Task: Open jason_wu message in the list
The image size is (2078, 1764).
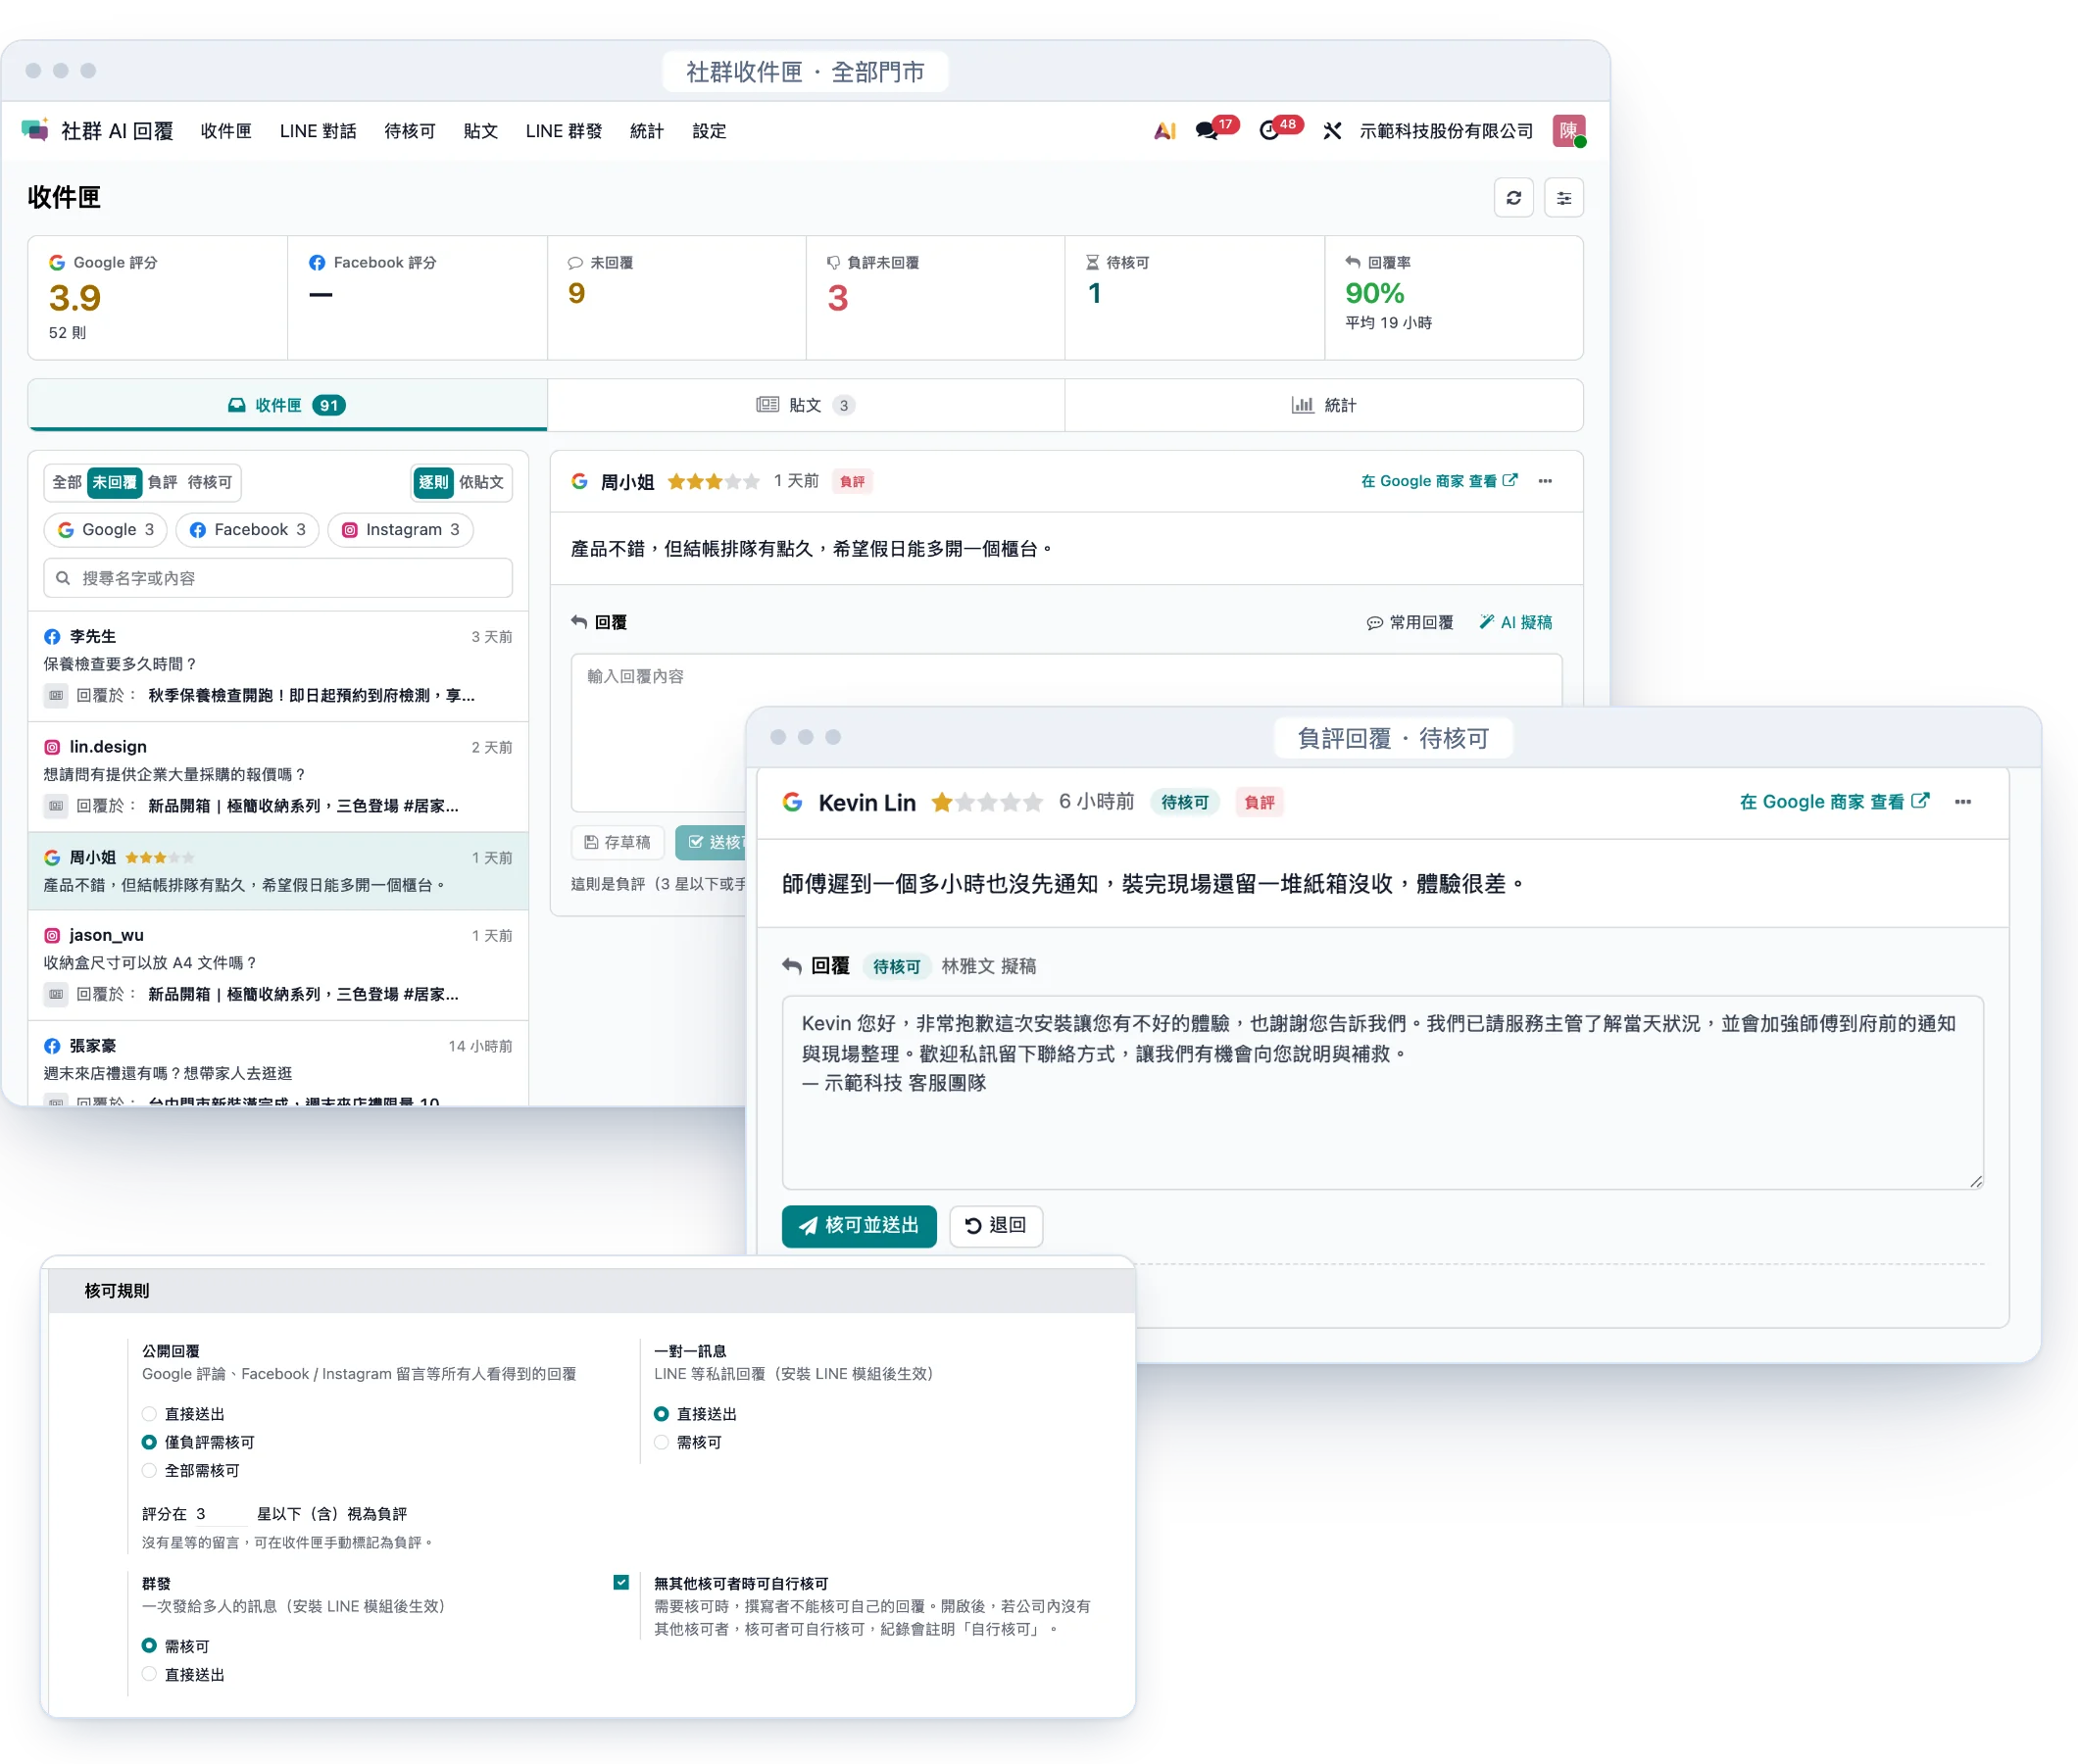Action: (x=278, y=965)
